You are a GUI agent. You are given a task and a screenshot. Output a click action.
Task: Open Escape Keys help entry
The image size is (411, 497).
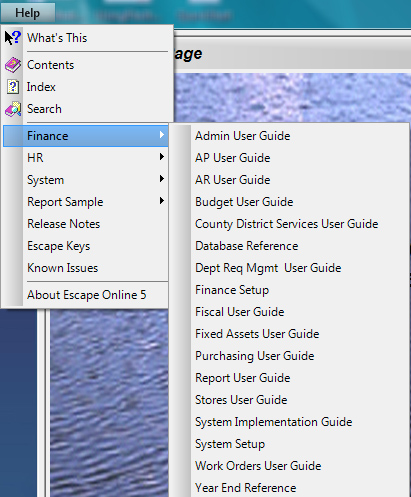(x=86, y=246)
